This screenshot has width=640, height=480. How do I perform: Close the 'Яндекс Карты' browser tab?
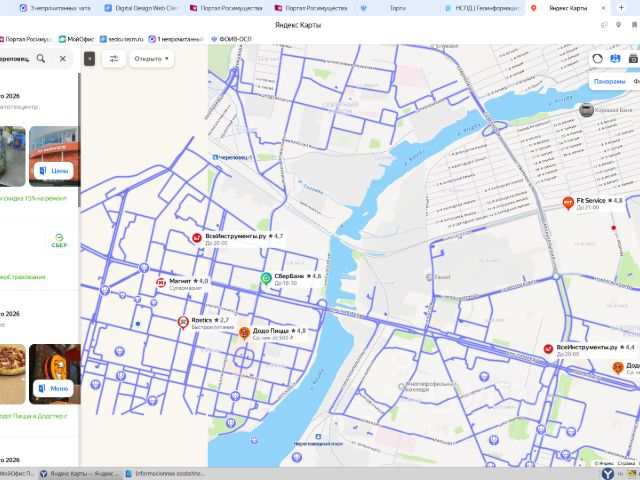click(x=604, y=8)
